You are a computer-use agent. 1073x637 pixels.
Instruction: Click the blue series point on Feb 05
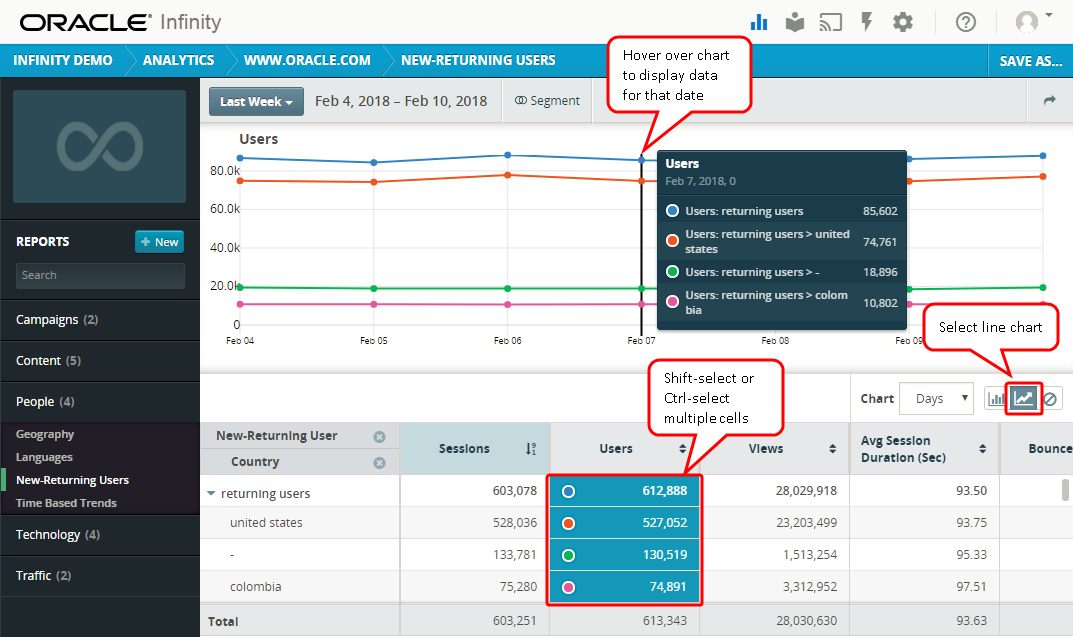tap(374, 162)
